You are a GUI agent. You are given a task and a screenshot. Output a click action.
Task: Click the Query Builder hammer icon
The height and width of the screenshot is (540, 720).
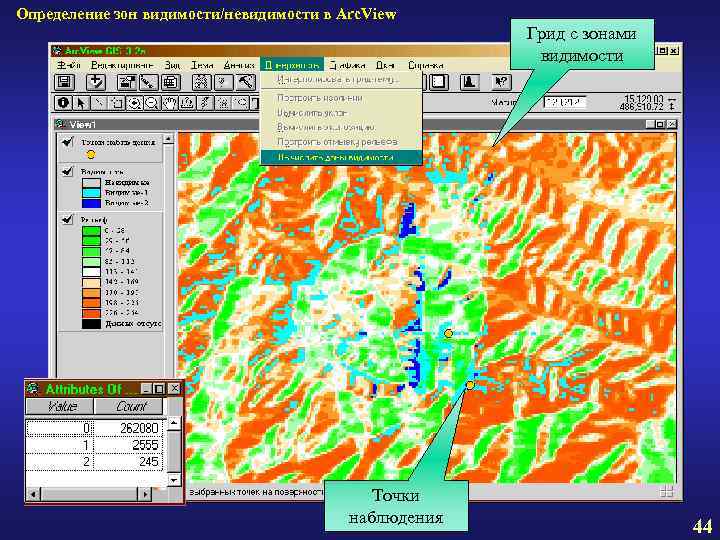click(x=245, y=83)
